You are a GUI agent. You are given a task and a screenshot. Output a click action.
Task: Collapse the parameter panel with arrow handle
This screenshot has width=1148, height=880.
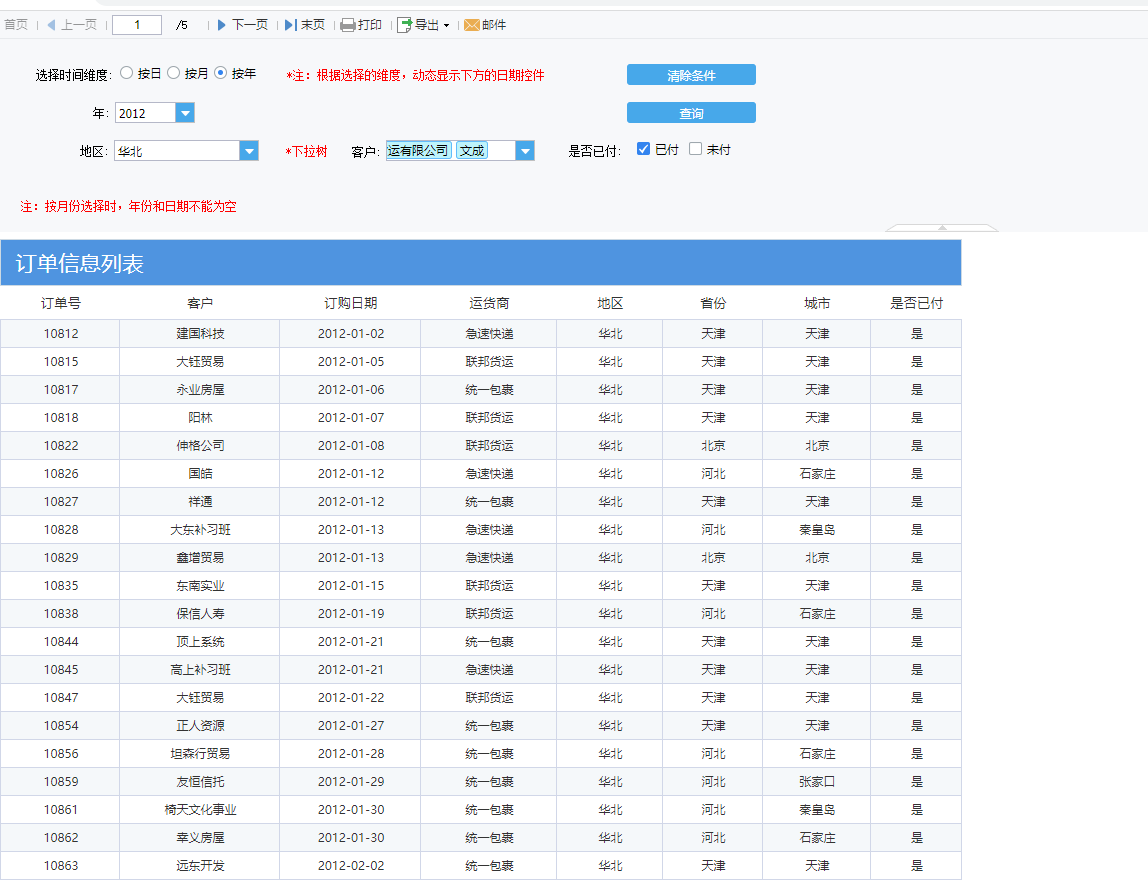[941, 228]
